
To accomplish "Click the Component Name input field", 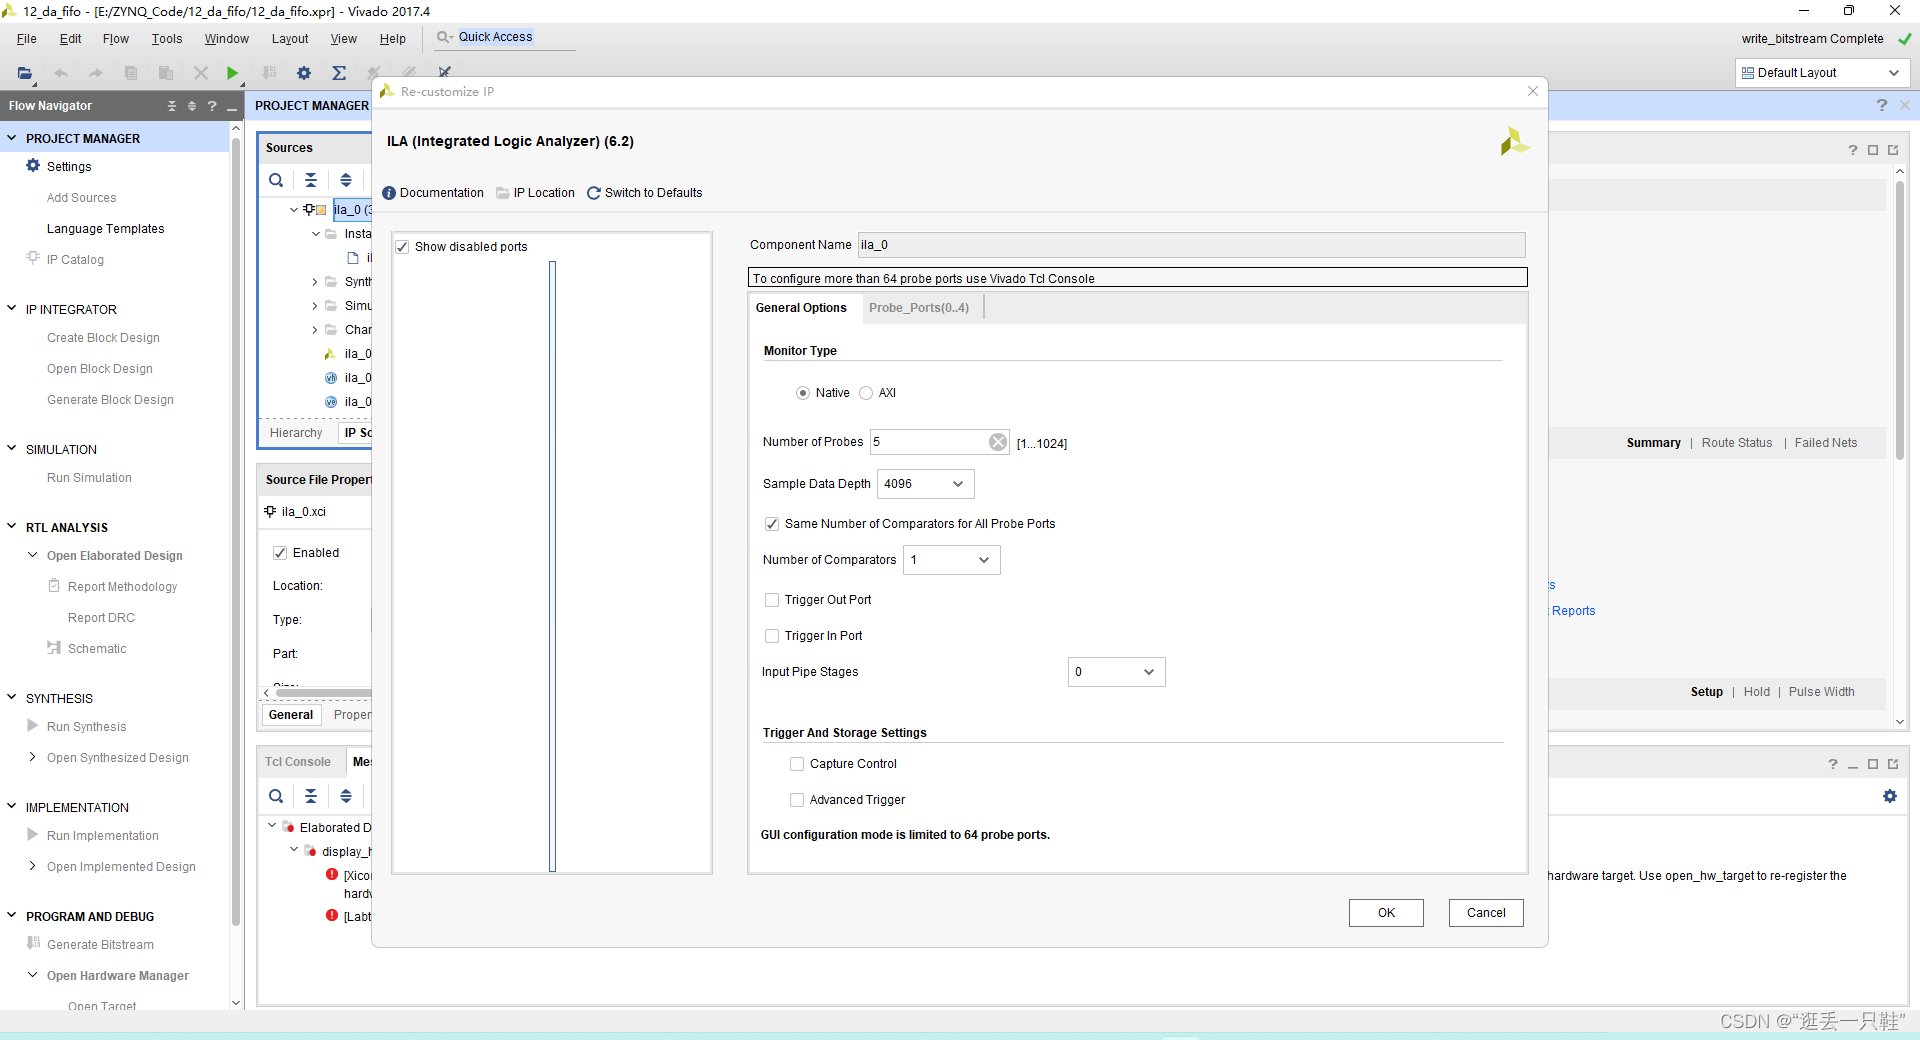I will [1191, 245].
